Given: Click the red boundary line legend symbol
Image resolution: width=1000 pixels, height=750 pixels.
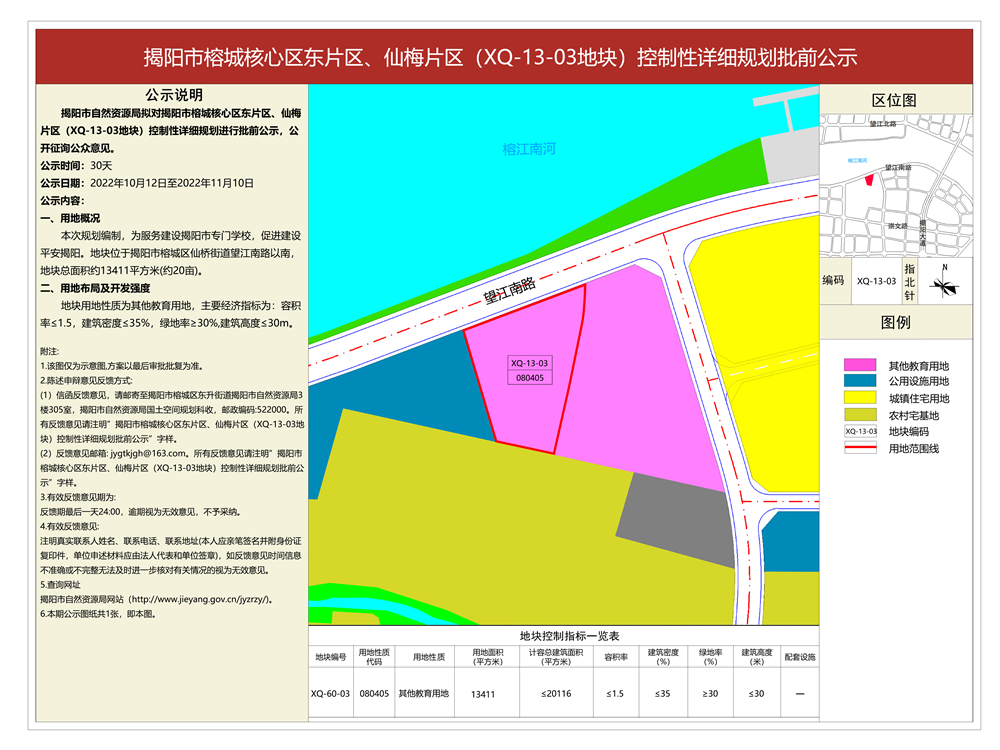Looking at the screenshot, I should (x=860, y=449).
